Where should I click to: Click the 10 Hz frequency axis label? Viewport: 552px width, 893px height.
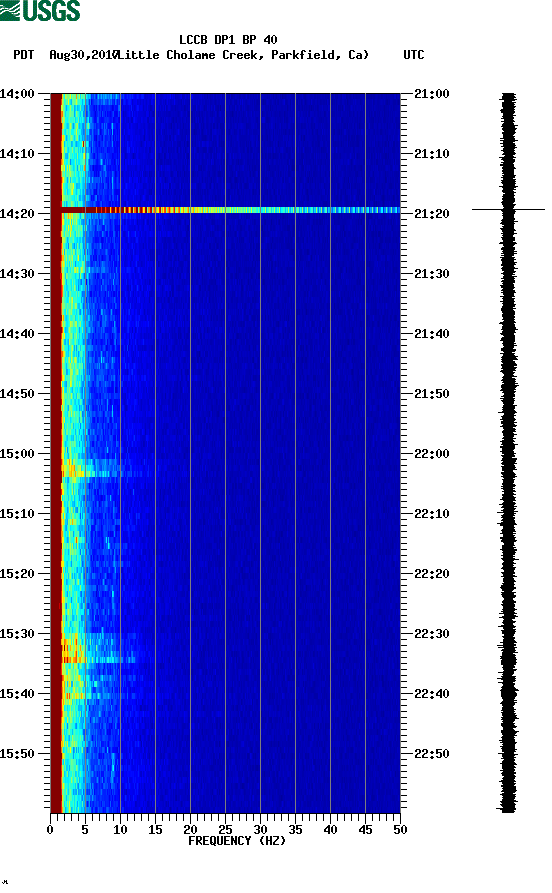120,830
